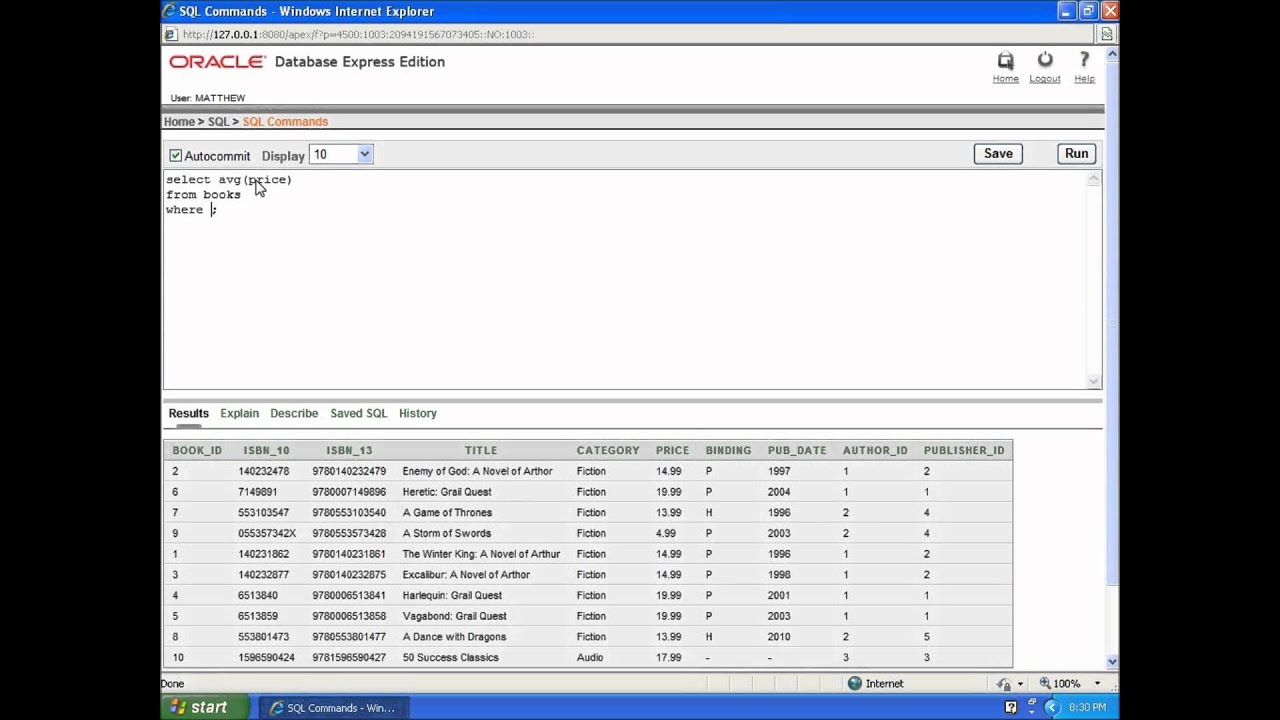Click the SQL Commands taskbar item
The image size is (1280, 720).
pyautogui.click(x=333, y=708)
